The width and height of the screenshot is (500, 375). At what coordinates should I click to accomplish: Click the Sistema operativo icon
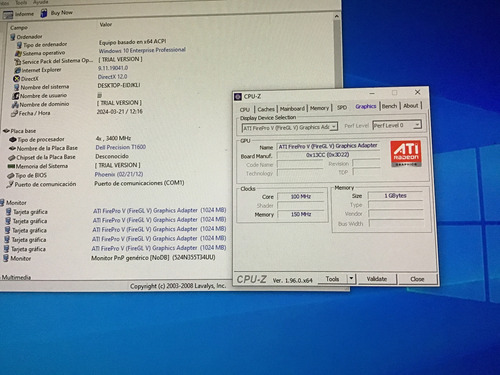(x=18, y=53)
